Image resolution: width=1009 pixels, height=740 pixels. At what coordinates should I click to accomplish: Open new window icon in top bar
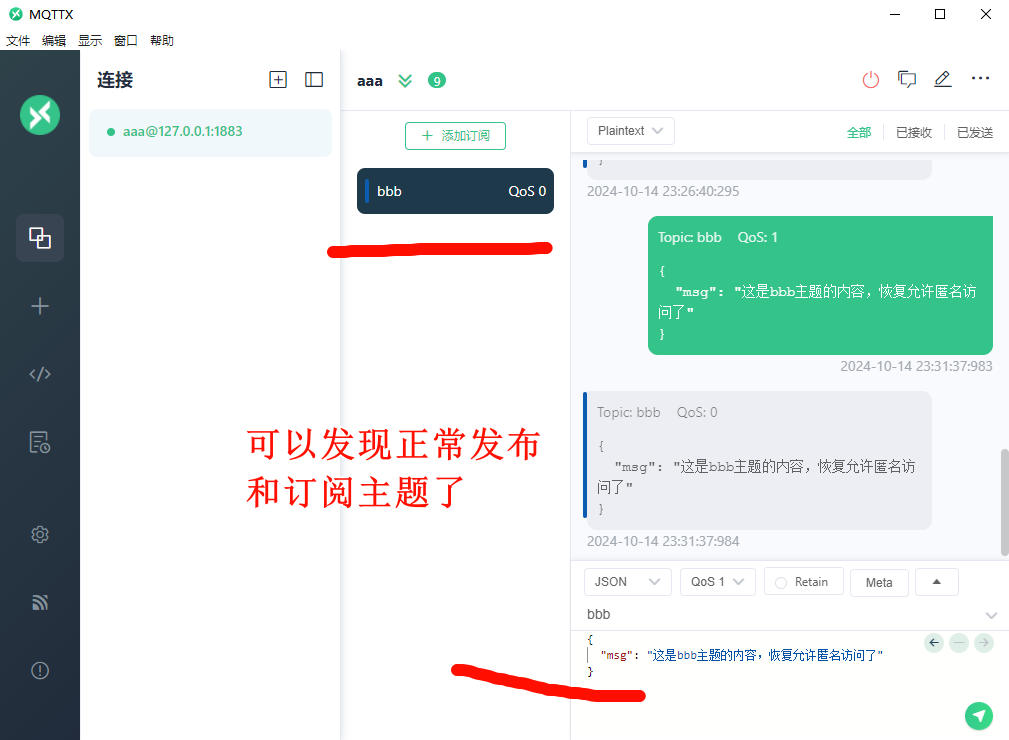[907, 79]
